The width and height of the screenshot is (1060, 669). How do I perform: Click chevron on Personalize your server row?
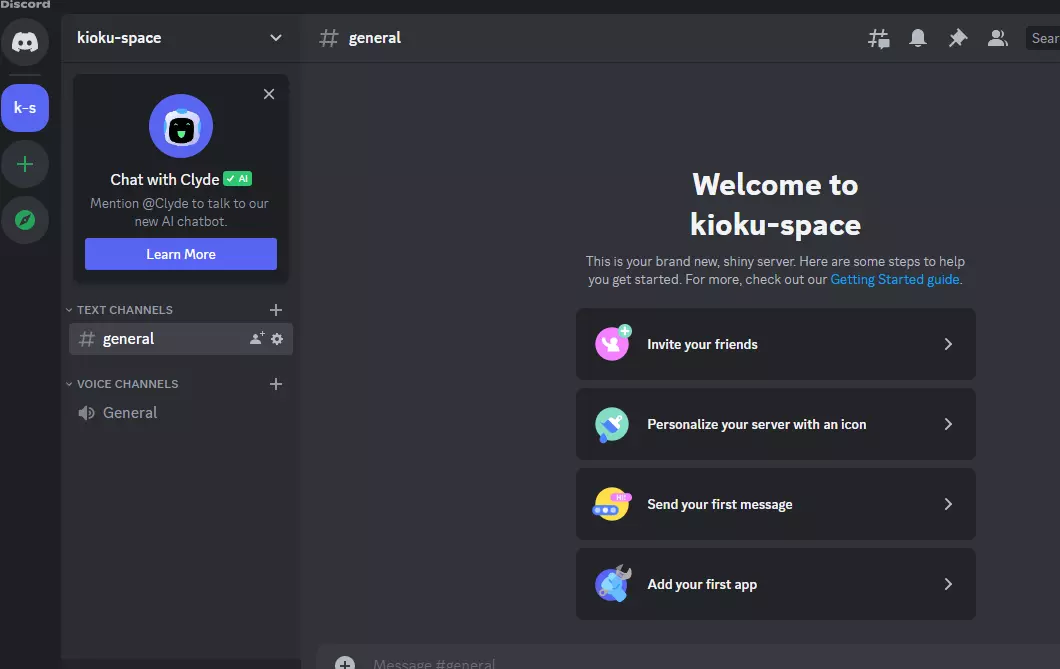948,424
